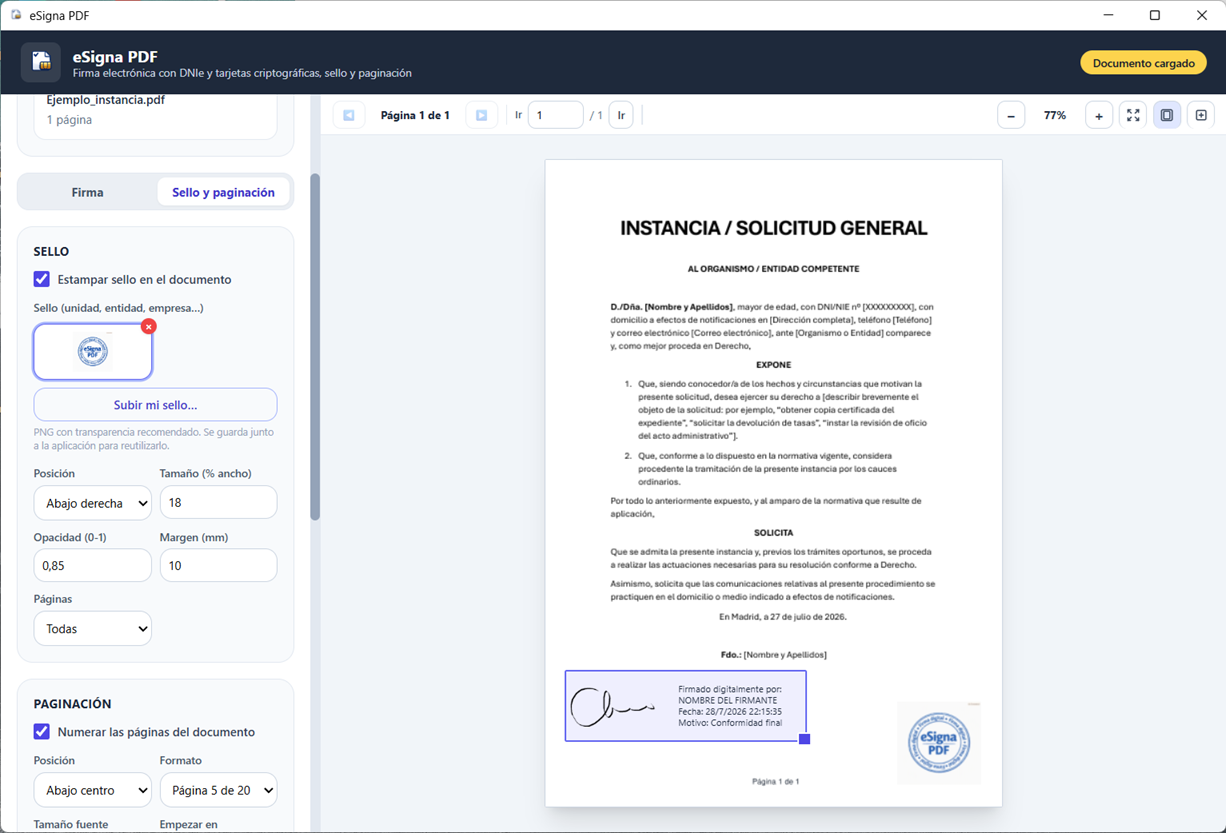Click the eSigna stamp on the document

pos(938,743)
